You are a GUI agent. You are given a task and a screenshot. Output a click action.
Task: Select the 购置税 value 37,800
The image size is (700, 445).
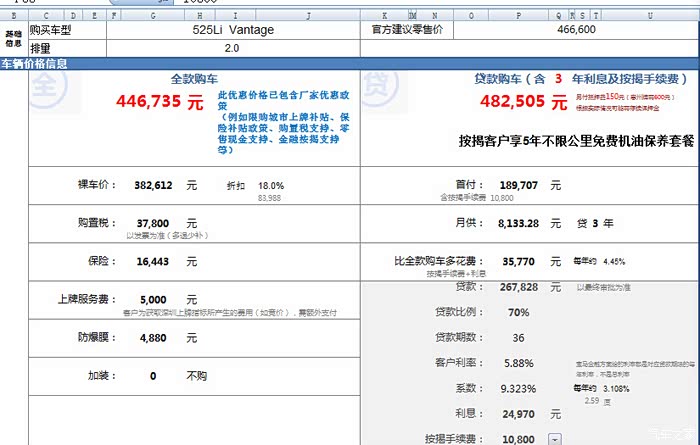click(153, 223)
